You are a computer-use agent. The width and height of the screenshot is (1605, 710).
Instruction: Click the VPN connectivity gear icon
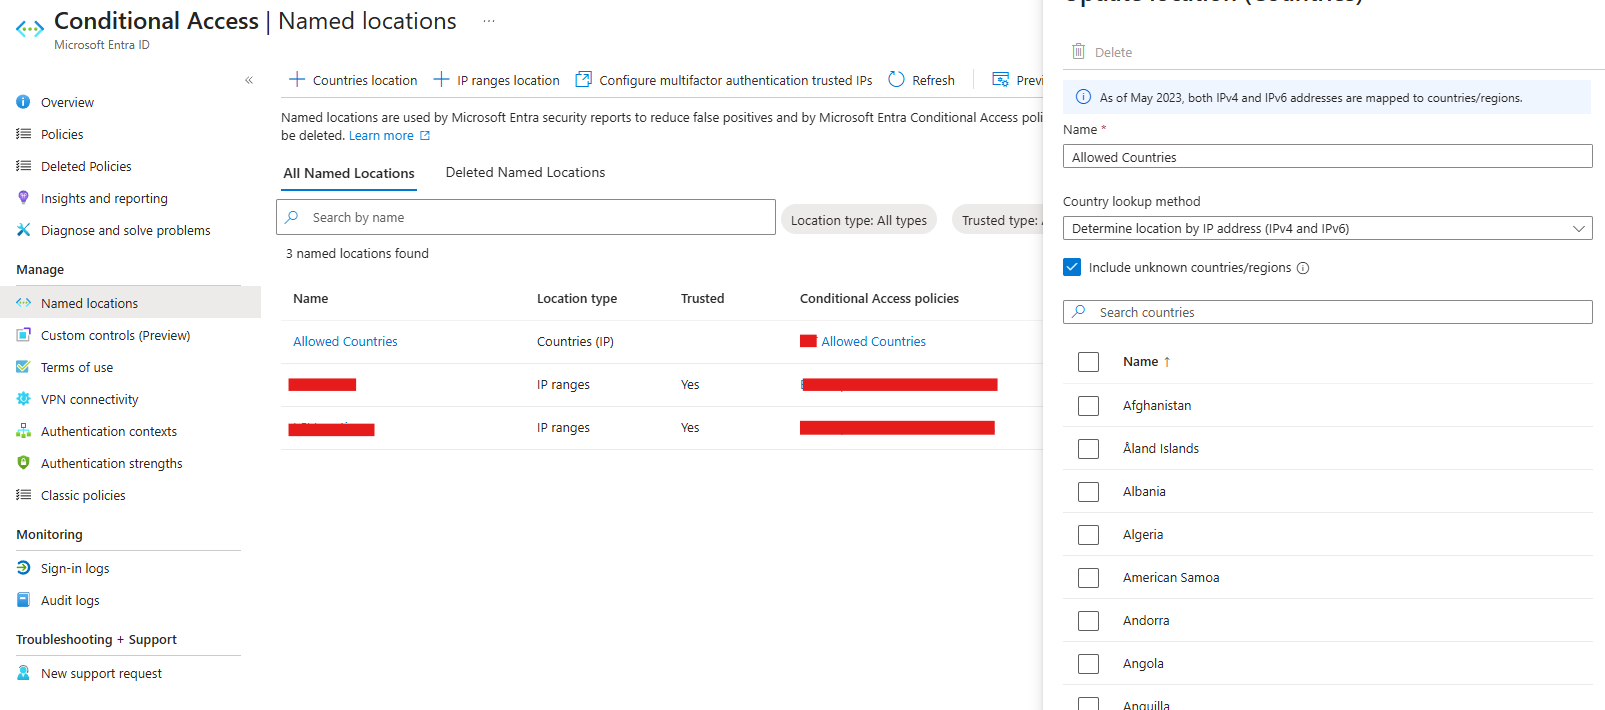(23, 399)
